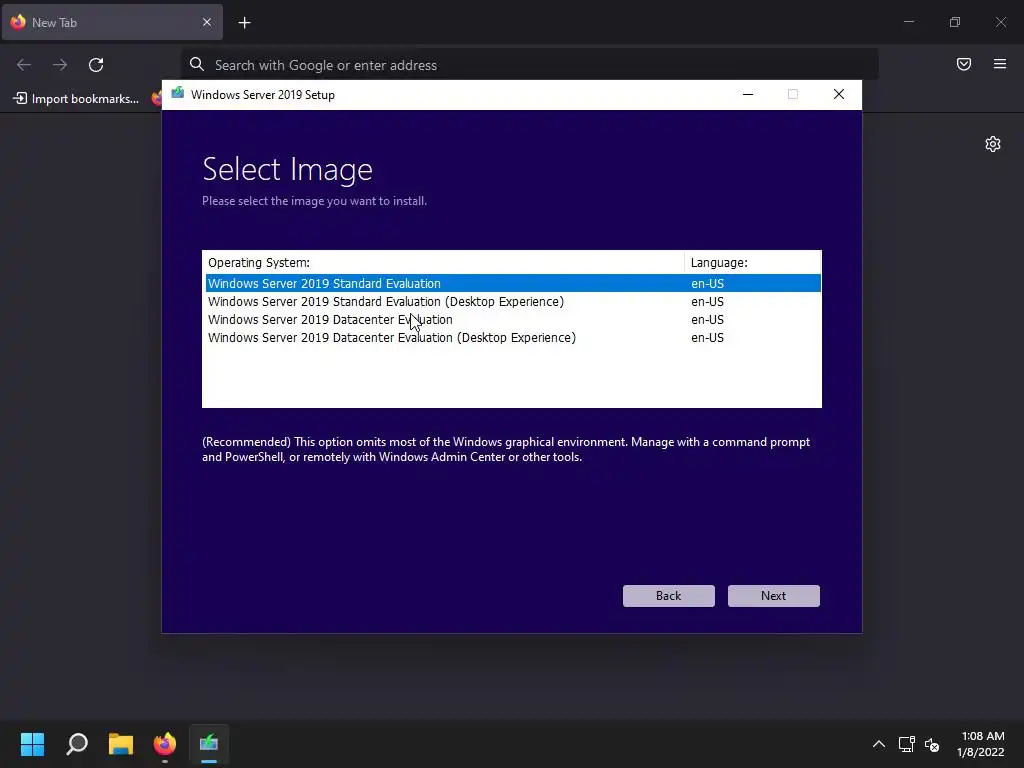1024x768 pixels.
Task: Click Import bookmarks in Firefox toolbar
Action: pos(76,99)
